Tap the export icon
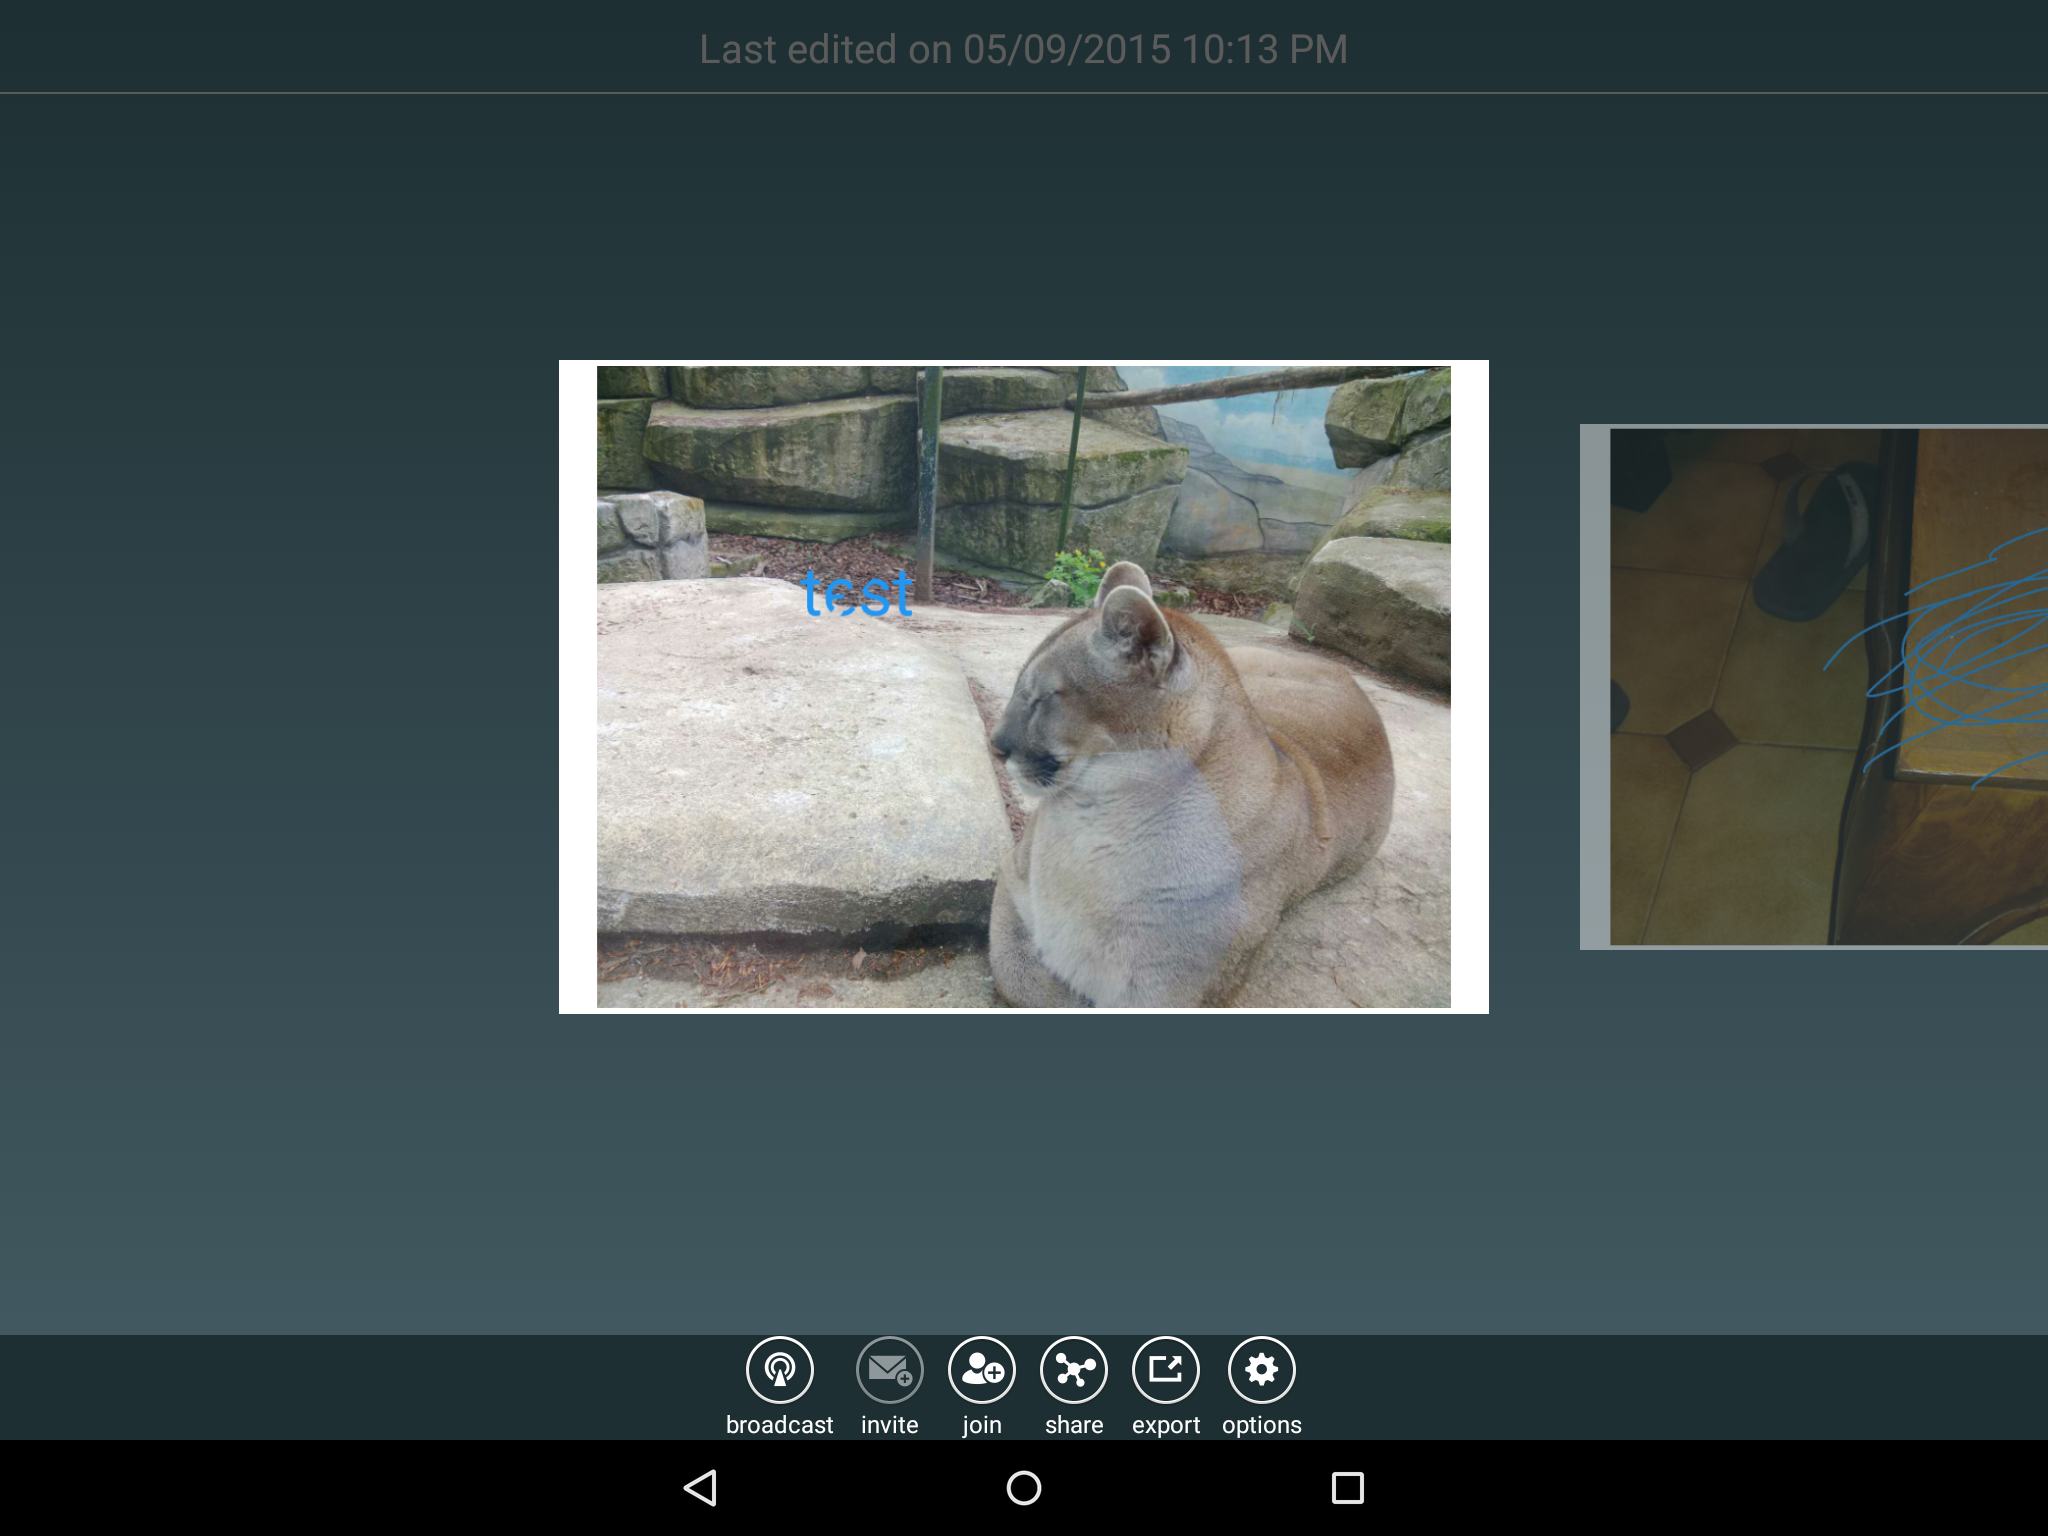 pyautogui.click(x=1166, y=1370)
